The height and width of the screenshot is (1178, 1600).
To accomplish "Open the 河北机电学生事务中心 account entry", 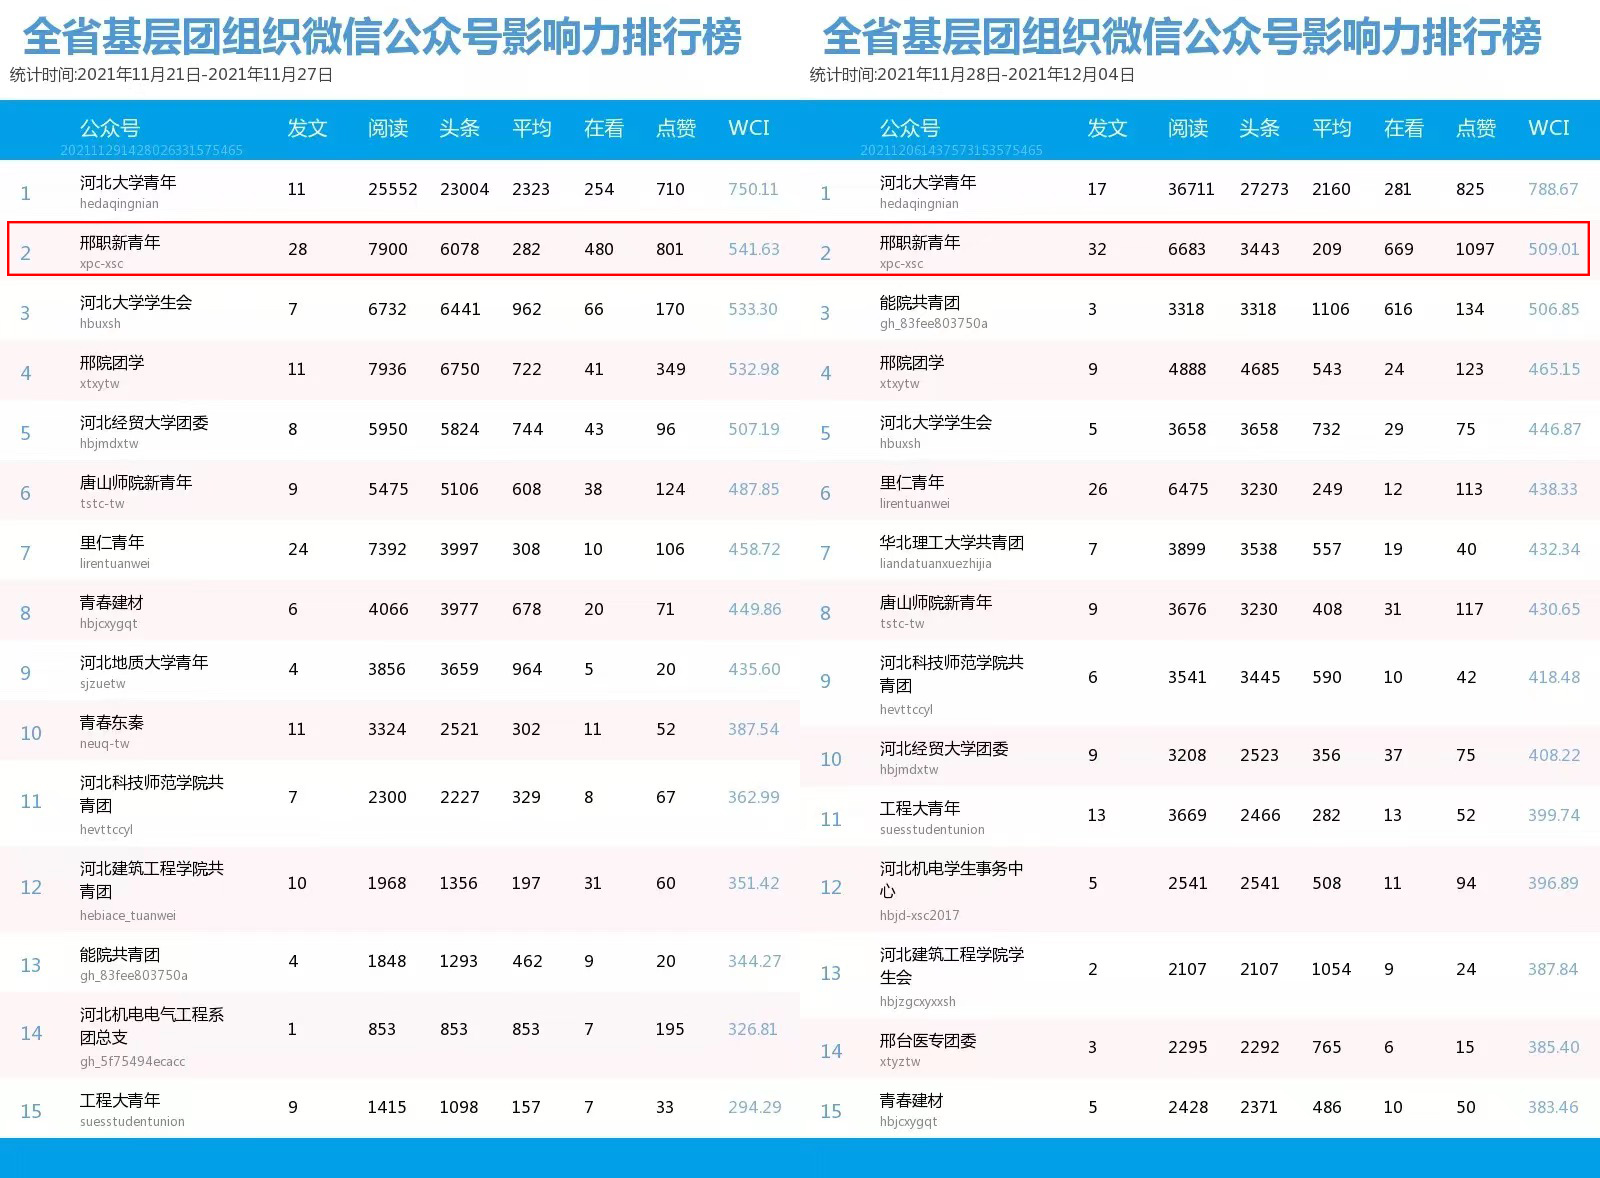I will click(951, 879).
